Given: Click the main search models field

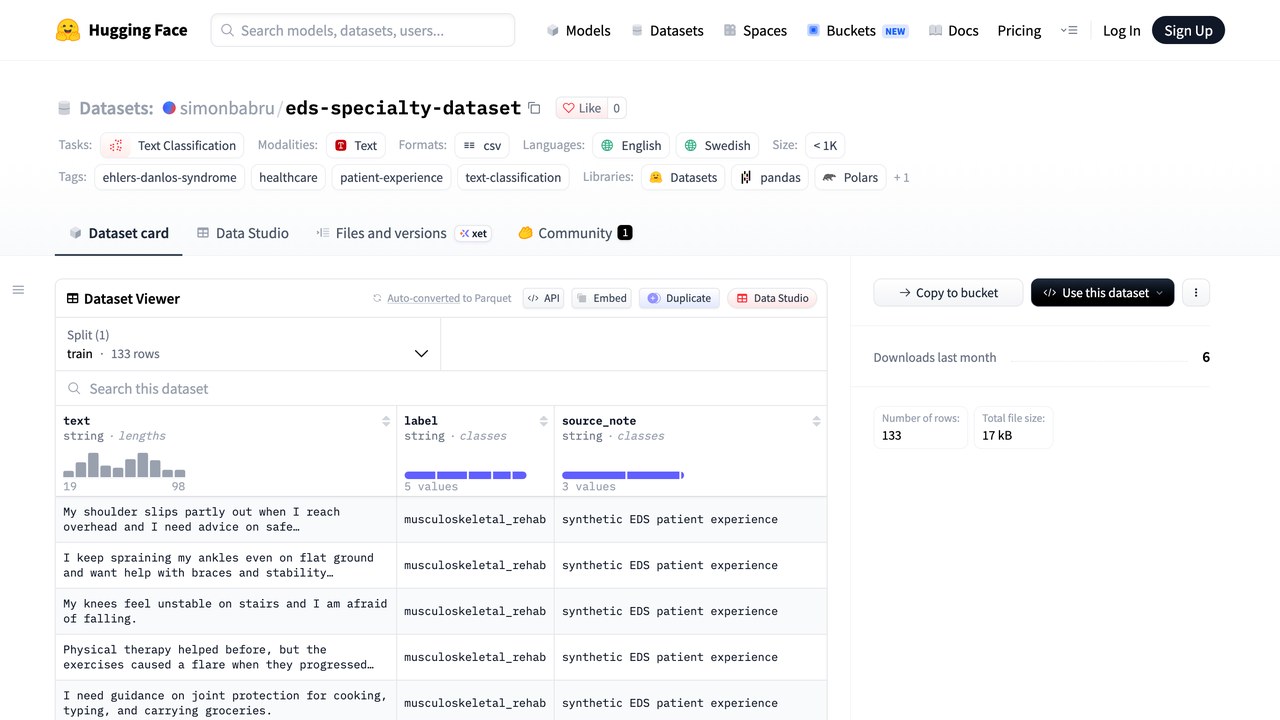Looking at the screenshot, I should coord(363,31).
